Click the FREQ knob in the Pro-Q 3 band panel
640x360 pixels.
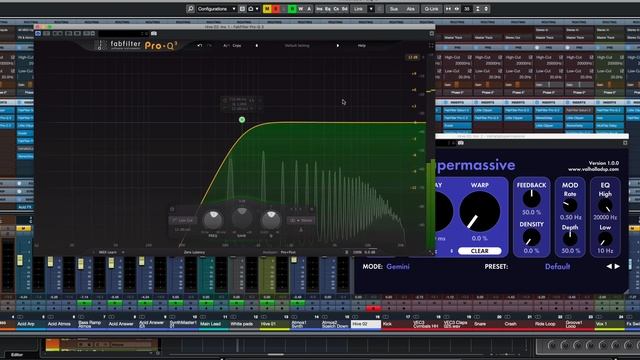(213, 220)
